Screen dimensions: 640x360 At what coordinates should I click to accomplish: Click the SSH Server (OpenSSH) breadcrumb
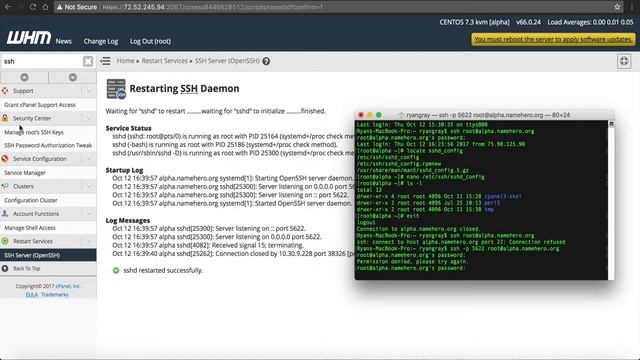(227, 61)
